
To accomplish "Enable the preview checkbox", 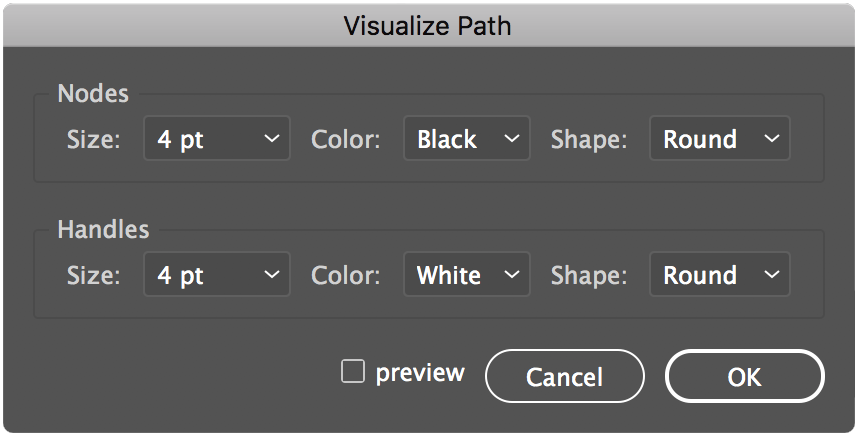I will click(x=353, y=372).
